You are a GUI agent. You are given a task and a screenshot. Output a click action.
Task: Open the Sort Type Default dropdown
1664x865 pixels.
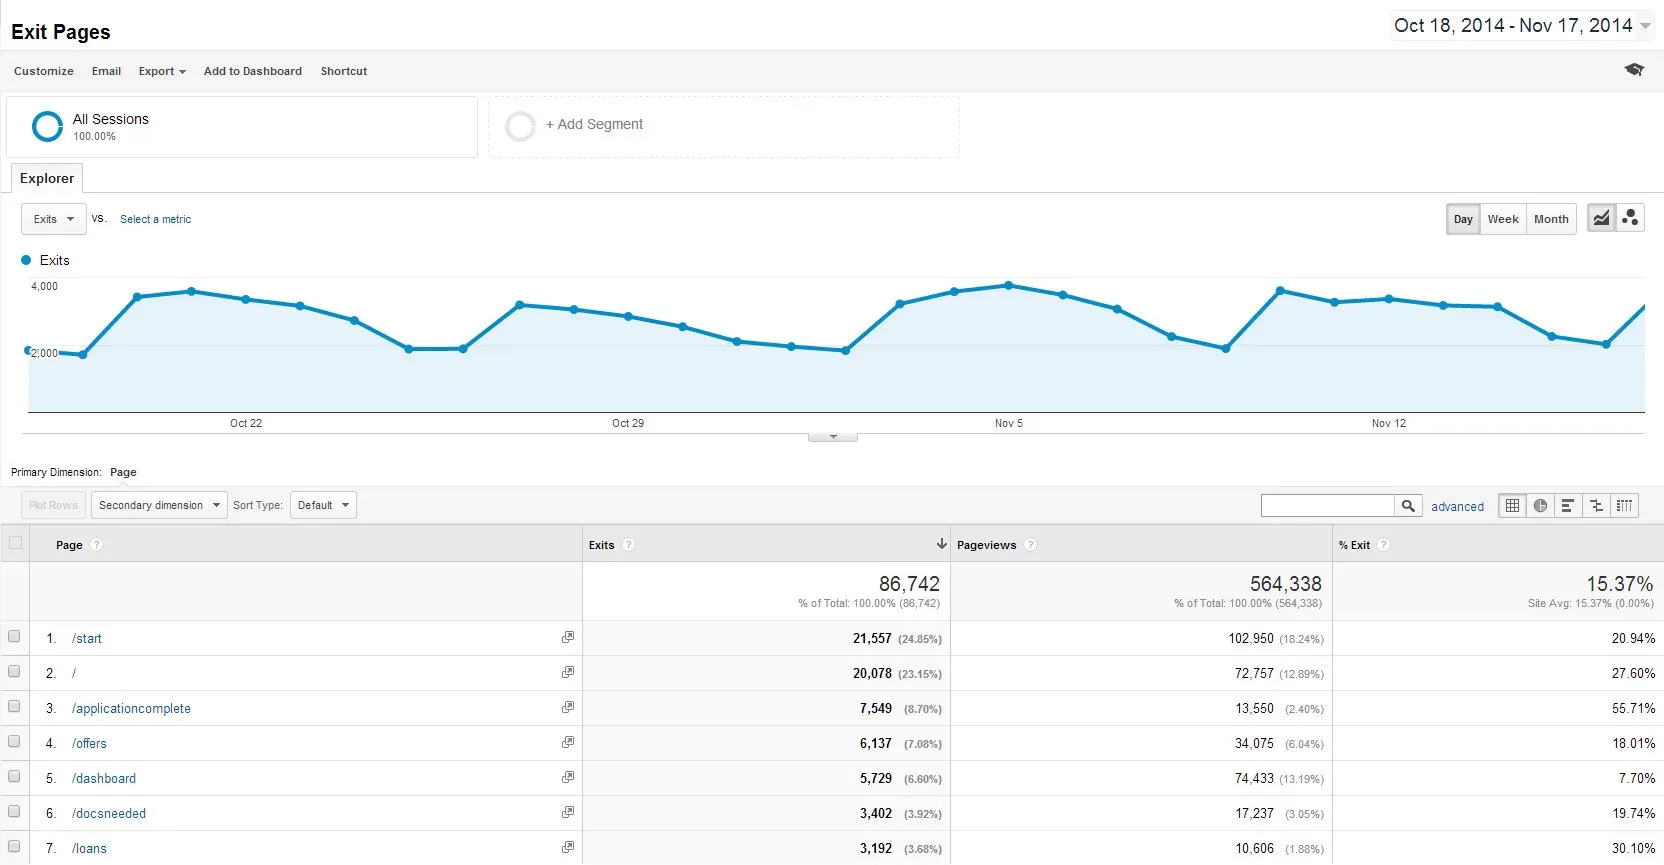(323, 506)
